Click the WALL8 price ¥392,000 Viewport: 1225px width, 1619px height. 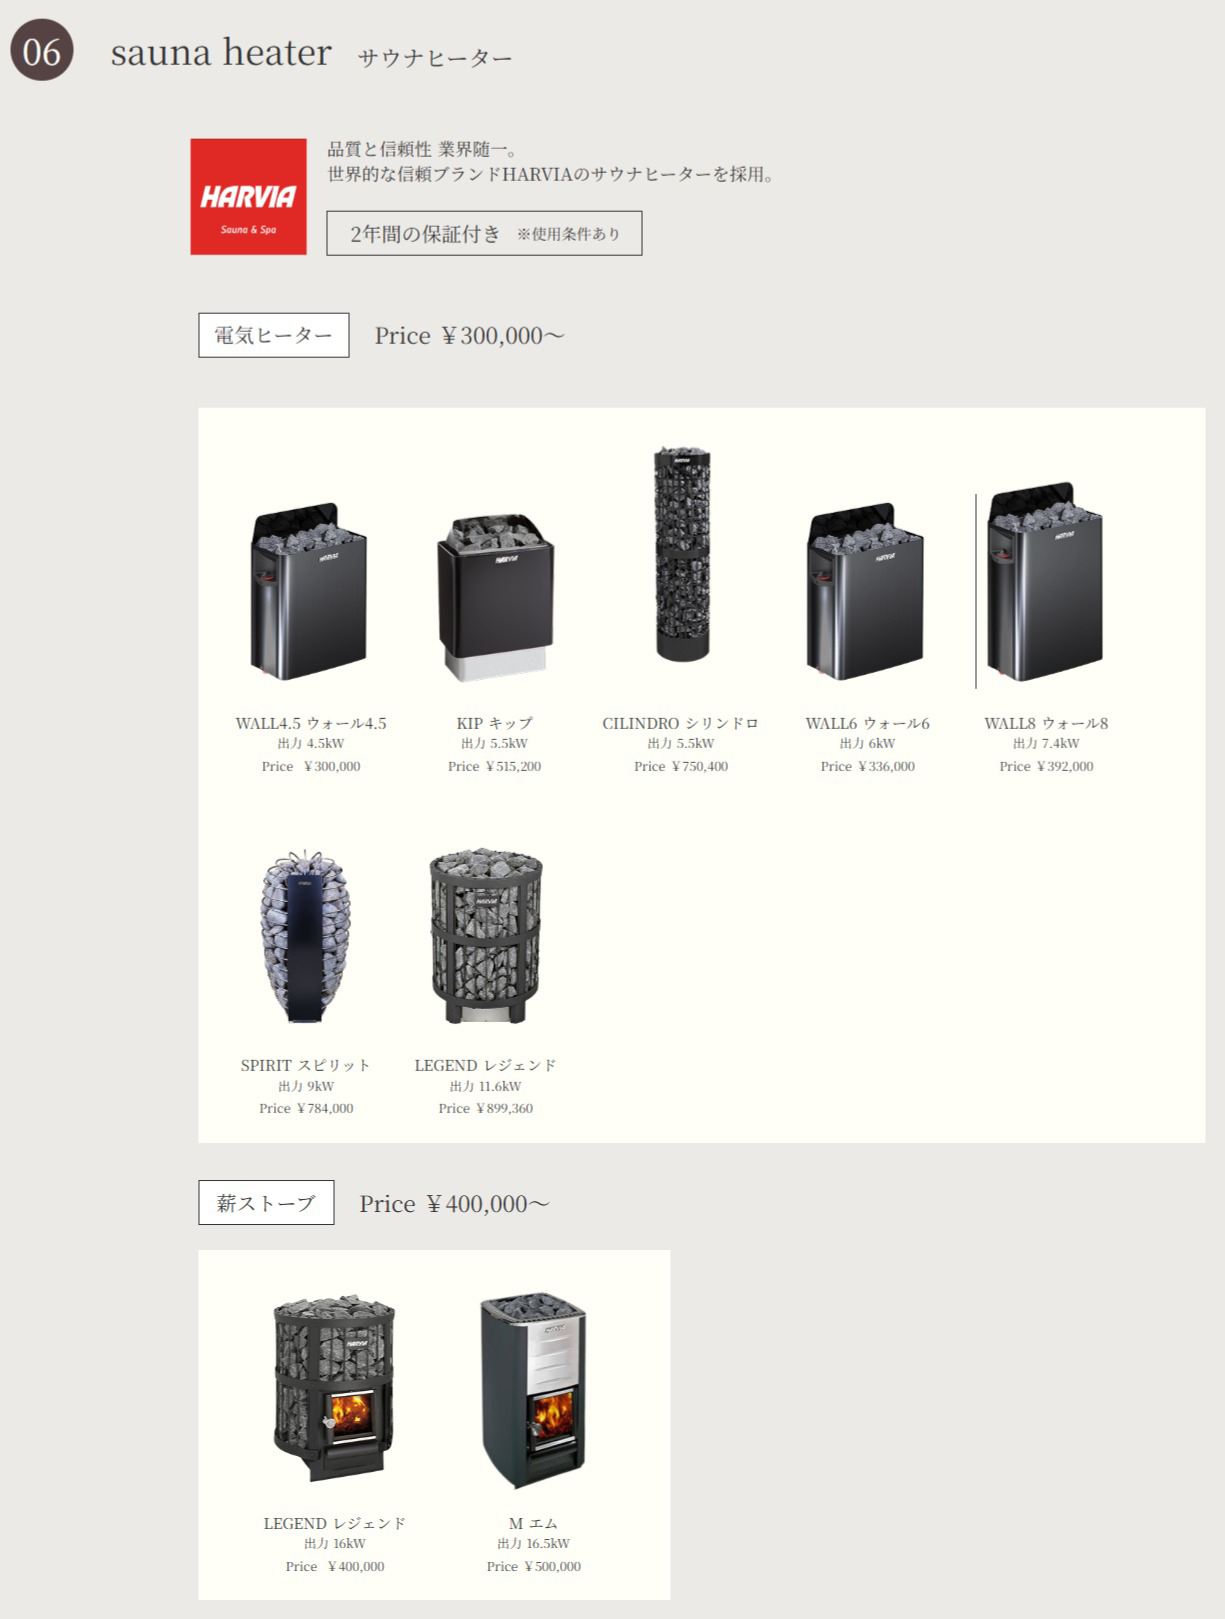coord(1046,766)
